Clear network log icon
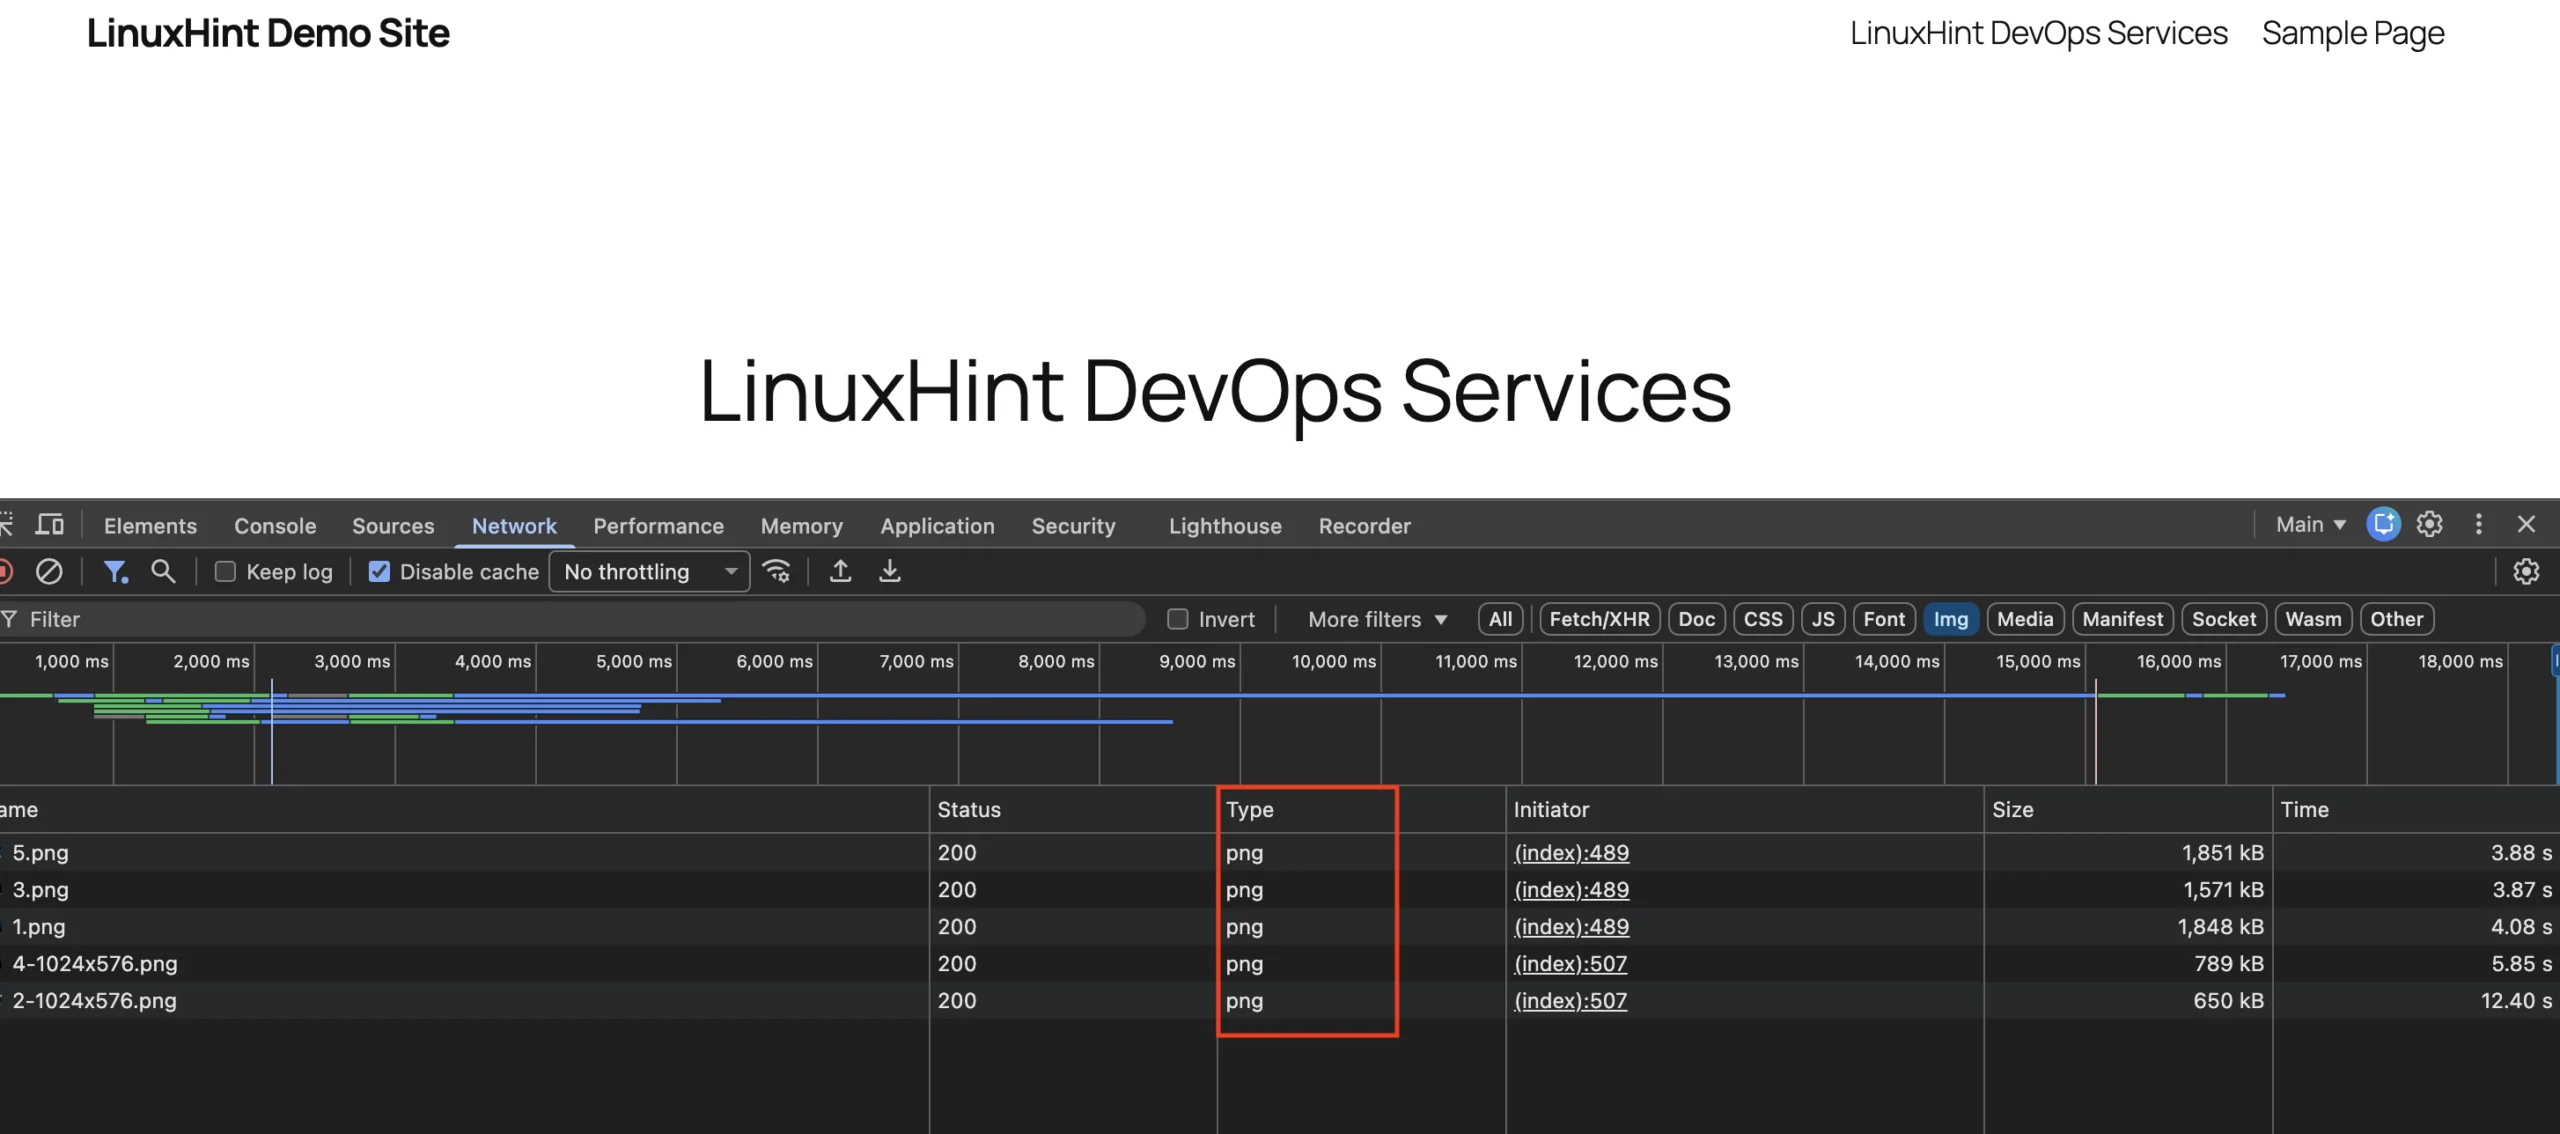Screen dimensions: 2560x1134 click(x=49, y=571)
